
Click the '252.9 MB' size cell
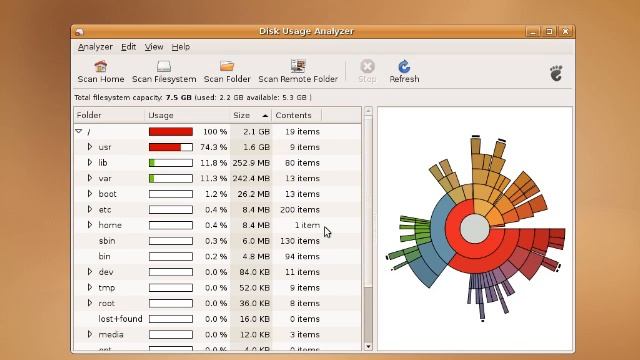coord(251,163)
